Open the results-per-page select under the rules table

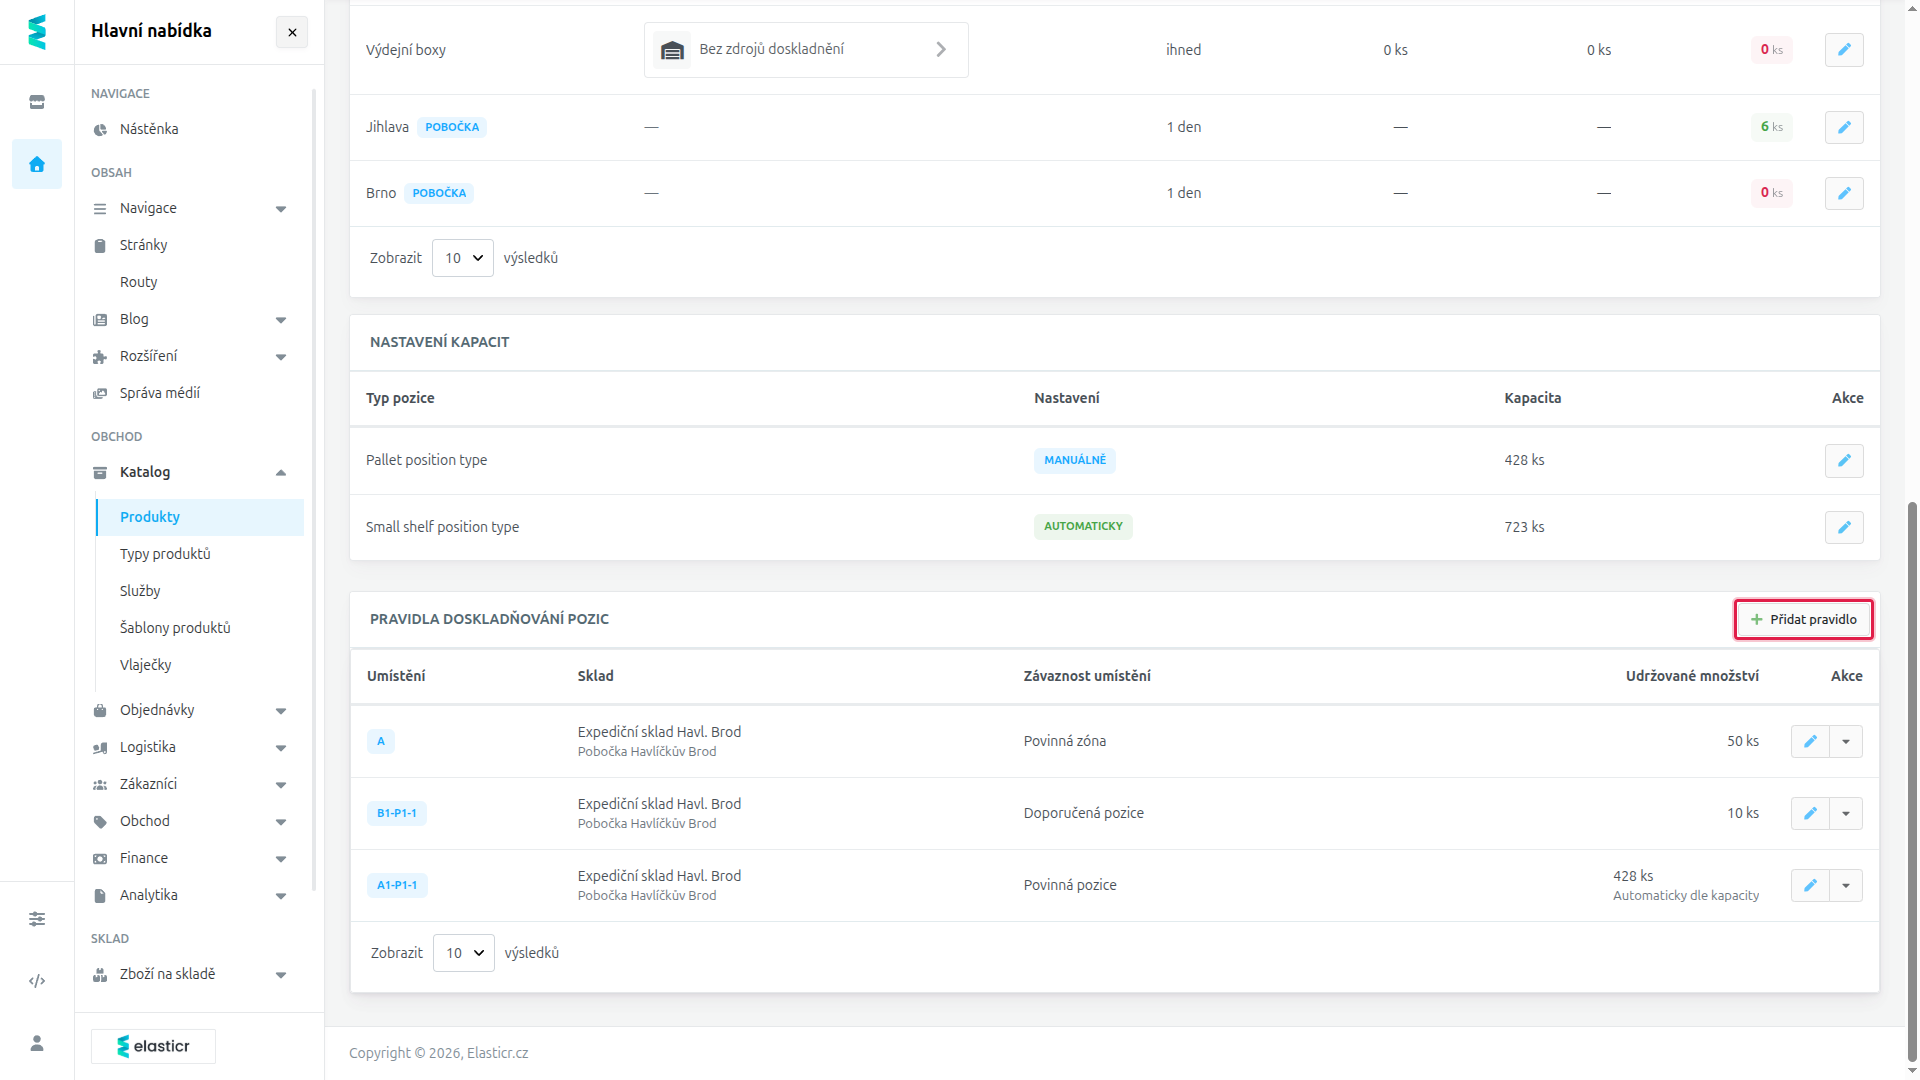pos(464,953)
